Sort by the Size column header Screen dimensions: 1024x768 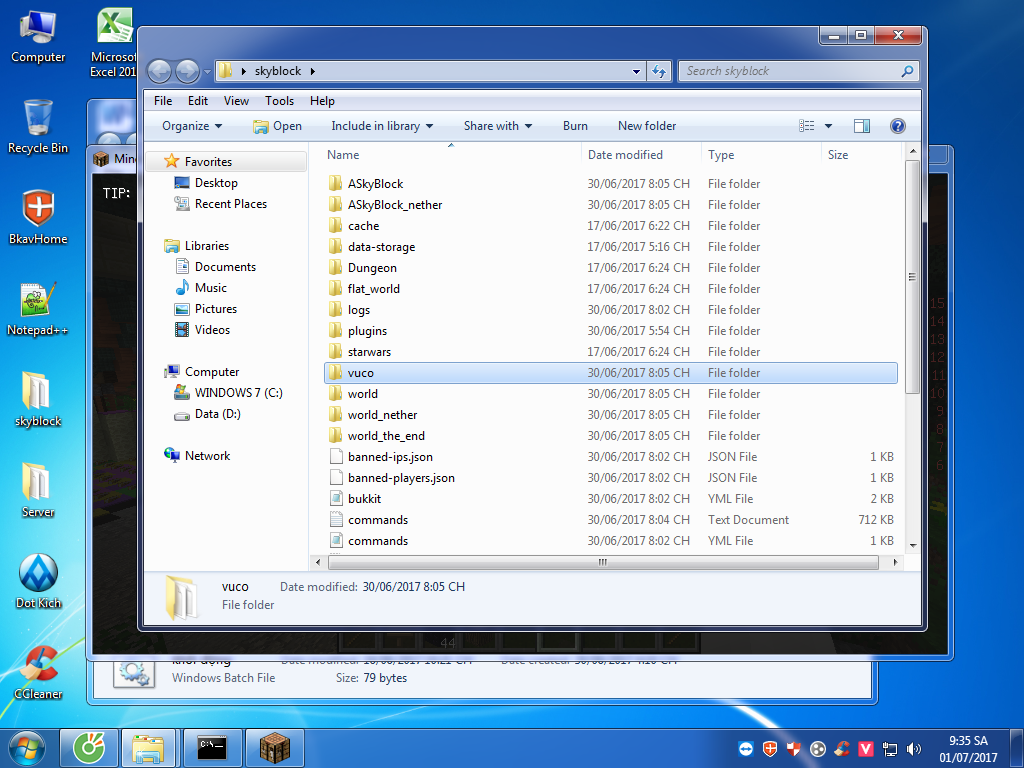pos(861,155)
